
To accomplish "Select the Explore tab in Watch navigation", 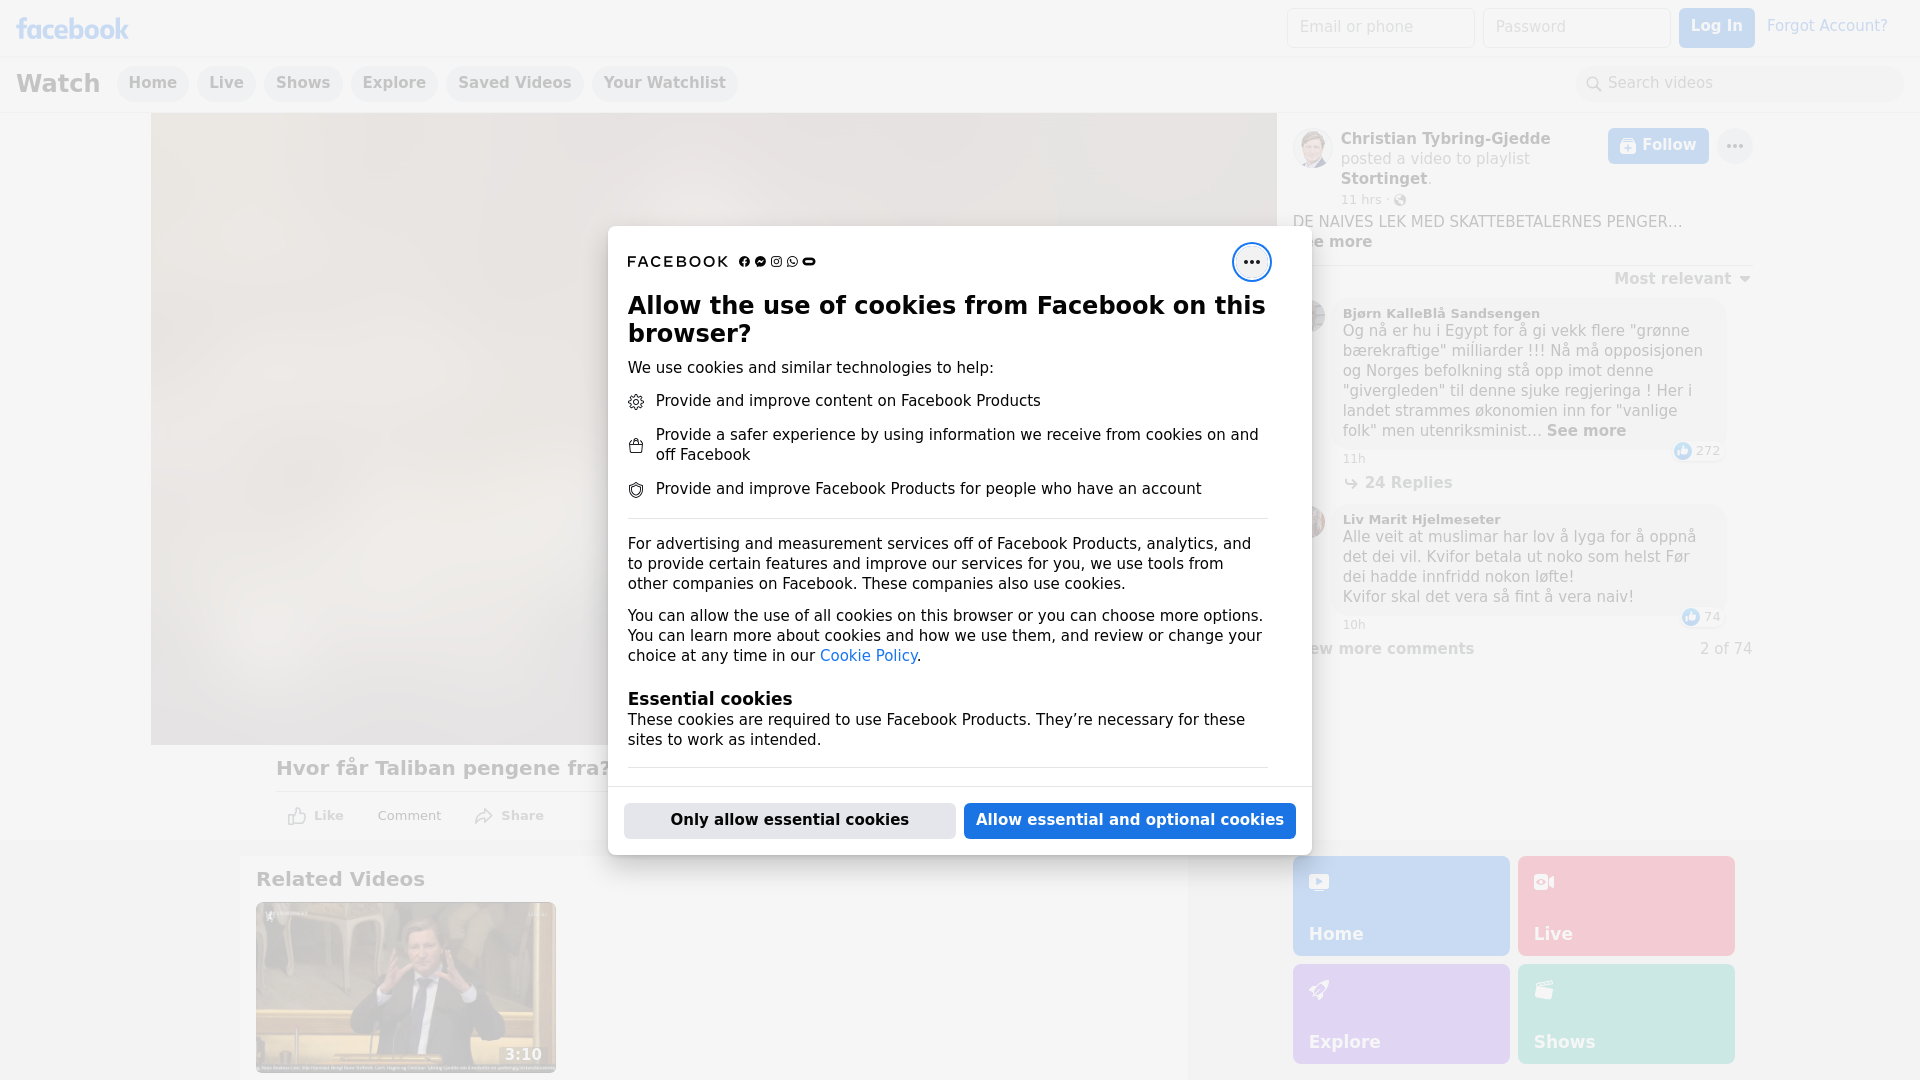I will [394, 84].
